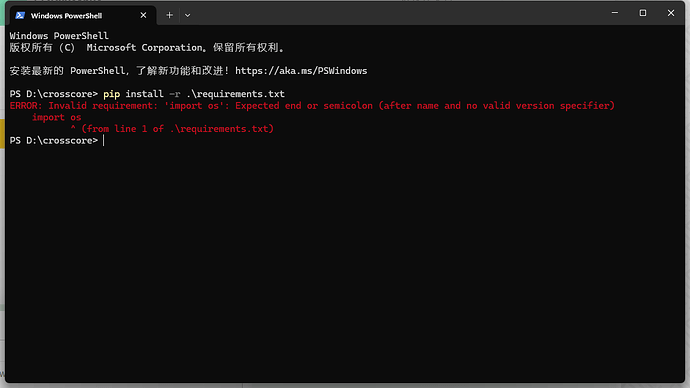
Task: Click the empty title bar area right of tabs
Action: 396,14
